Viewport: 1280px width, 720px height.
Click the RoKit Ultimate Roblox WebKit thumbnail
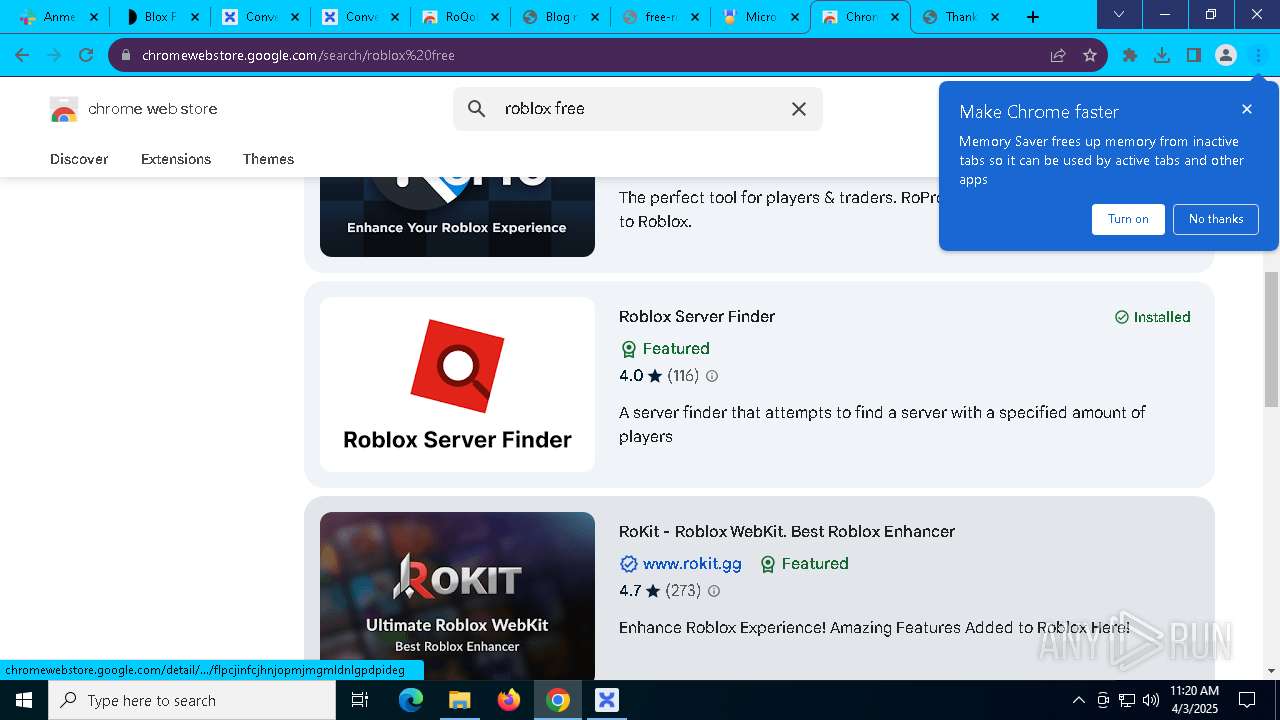point(457,596)
